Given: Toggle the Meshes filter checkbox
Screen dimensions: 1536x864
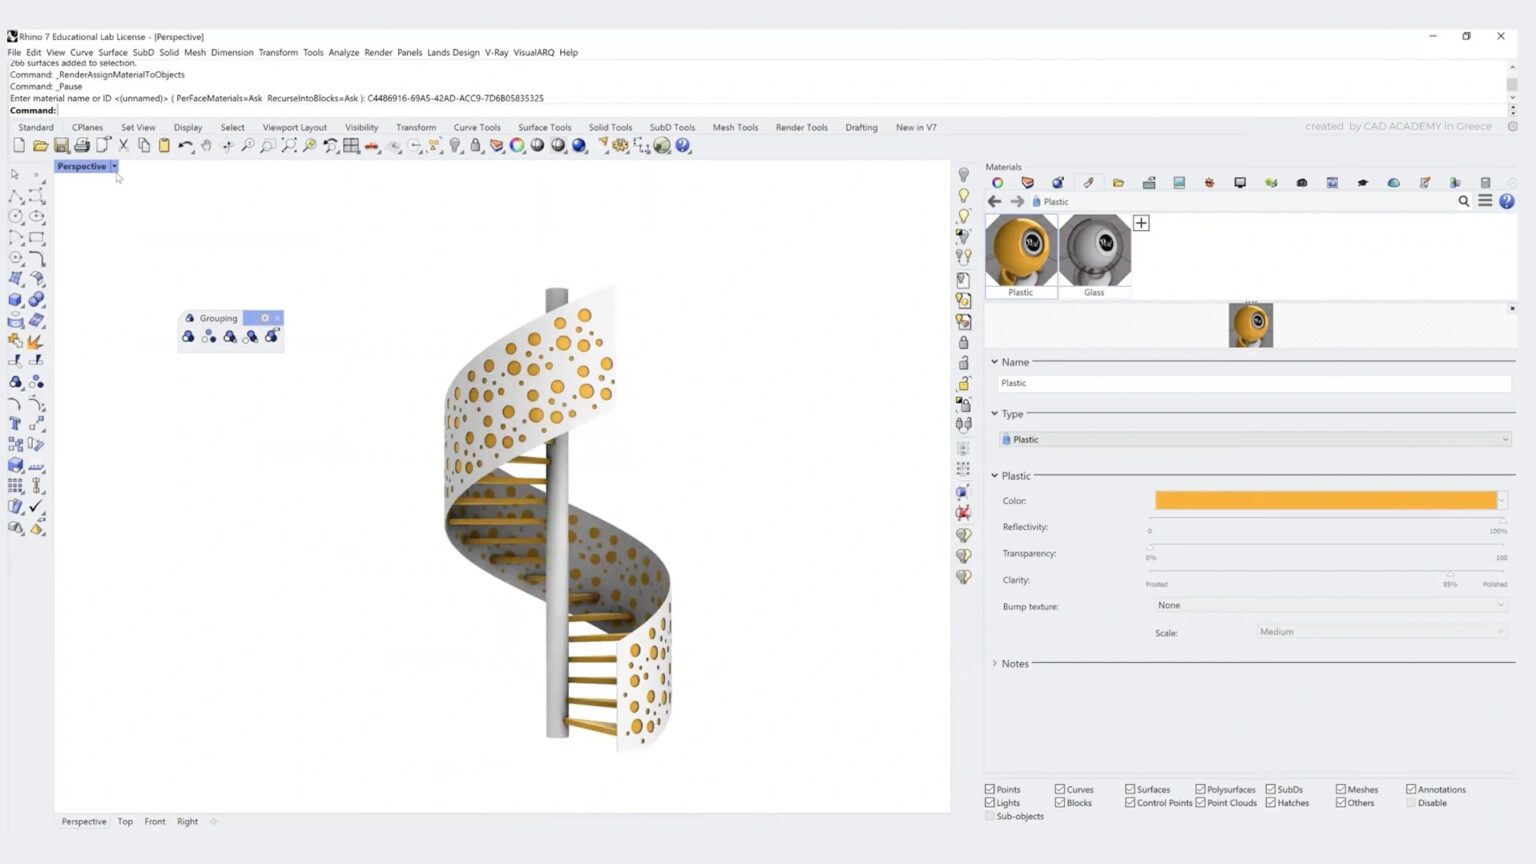Looking at the screenshot, I should [1341, 789].
